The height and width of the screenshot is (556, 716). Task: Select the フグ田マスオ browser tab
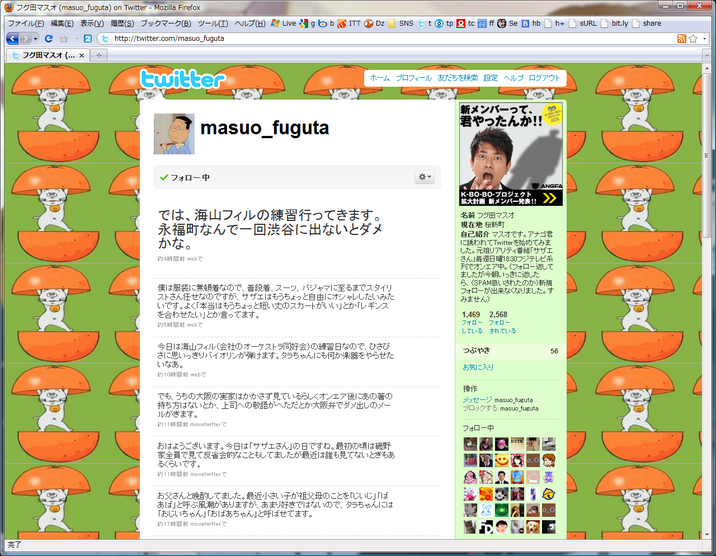(47, 55)
